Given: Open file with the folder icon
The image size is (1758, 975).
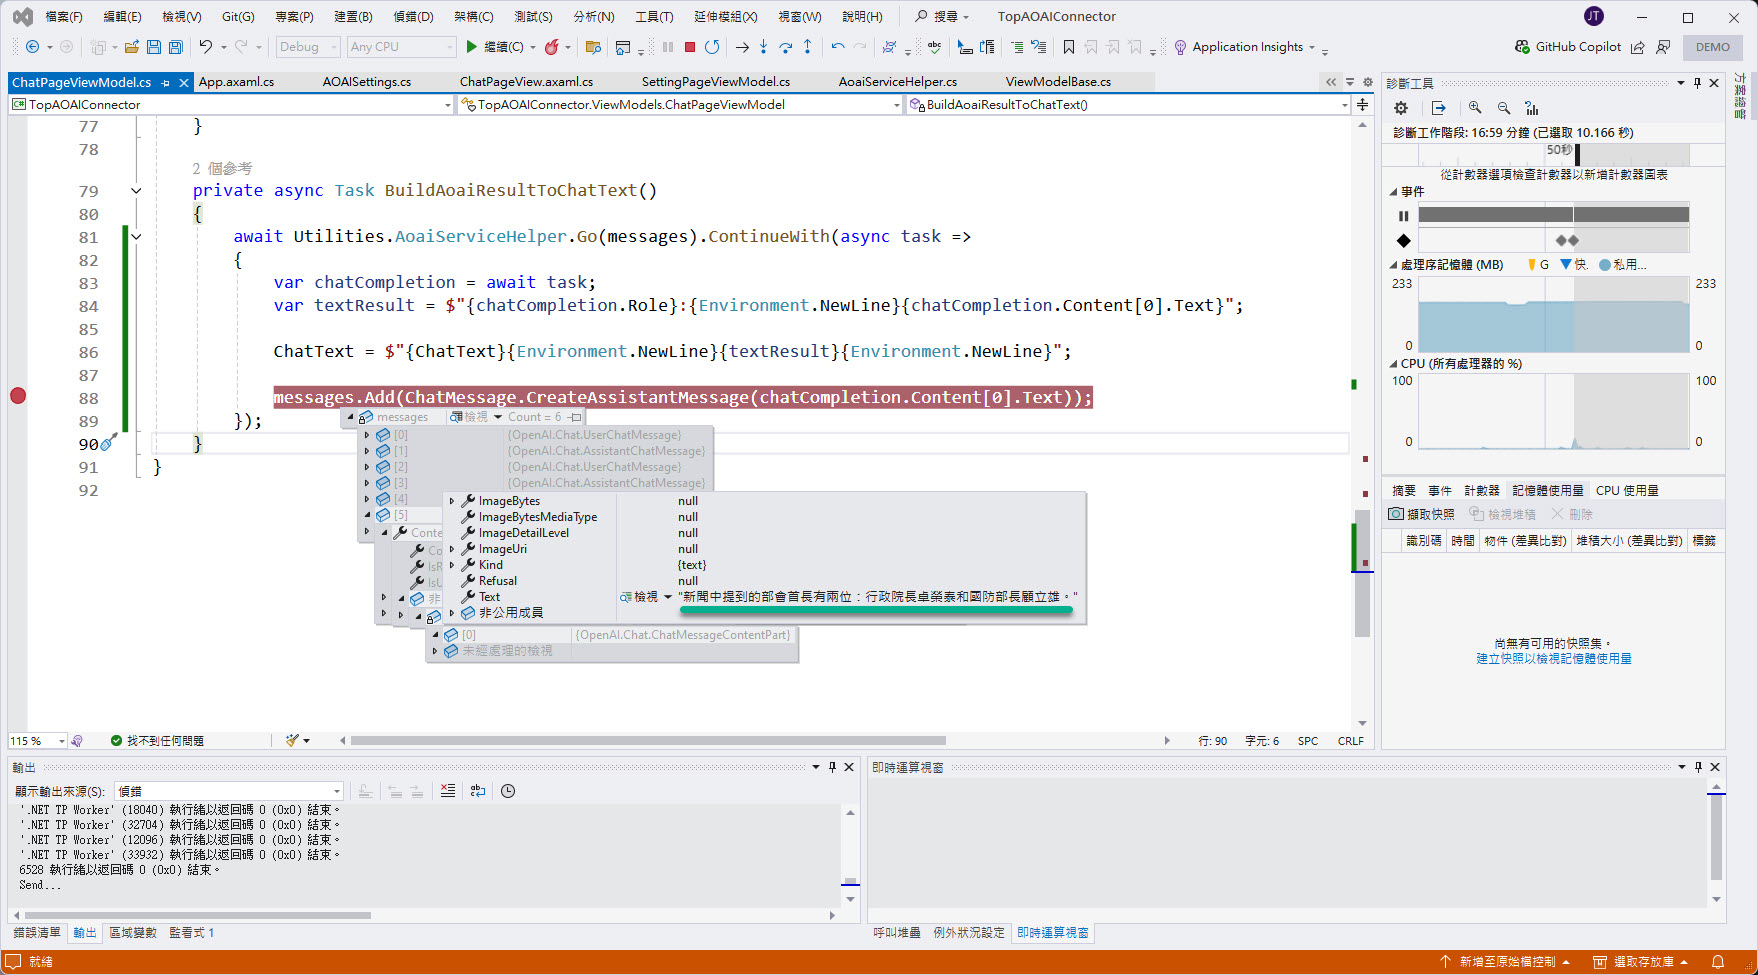Looking at the screenshot, I should 131,47.
